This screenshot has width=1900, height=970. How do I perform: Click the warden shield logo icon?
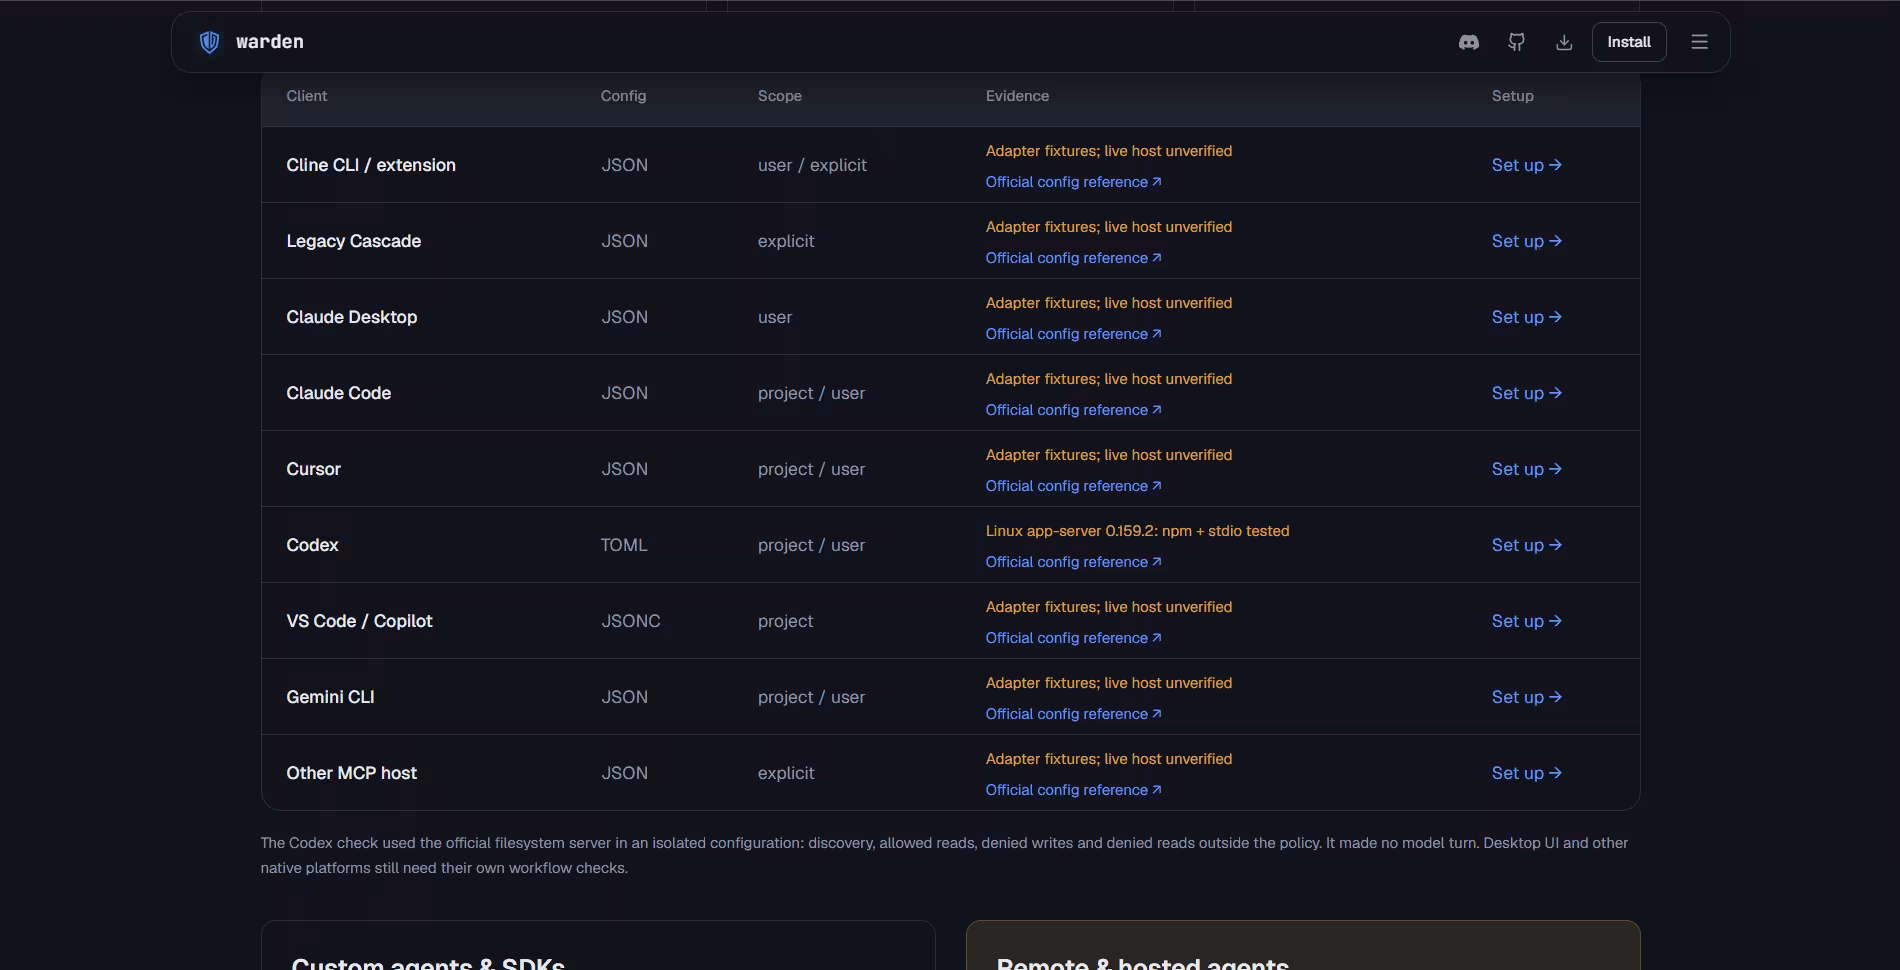pos(209,42)
